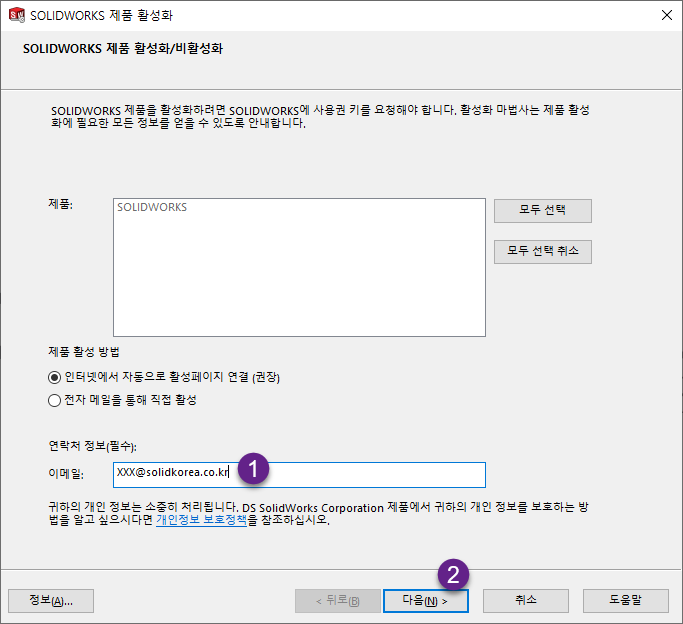Open the 개인정보 보호정책 link
Screen dimensions: 683x624
coord(202,519)
